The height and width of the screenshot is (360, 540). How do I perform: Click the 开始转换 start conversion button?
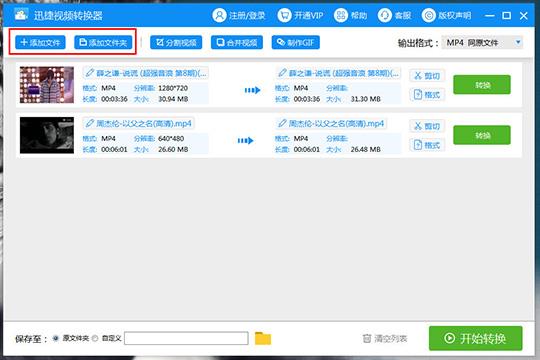pos(475,338)
